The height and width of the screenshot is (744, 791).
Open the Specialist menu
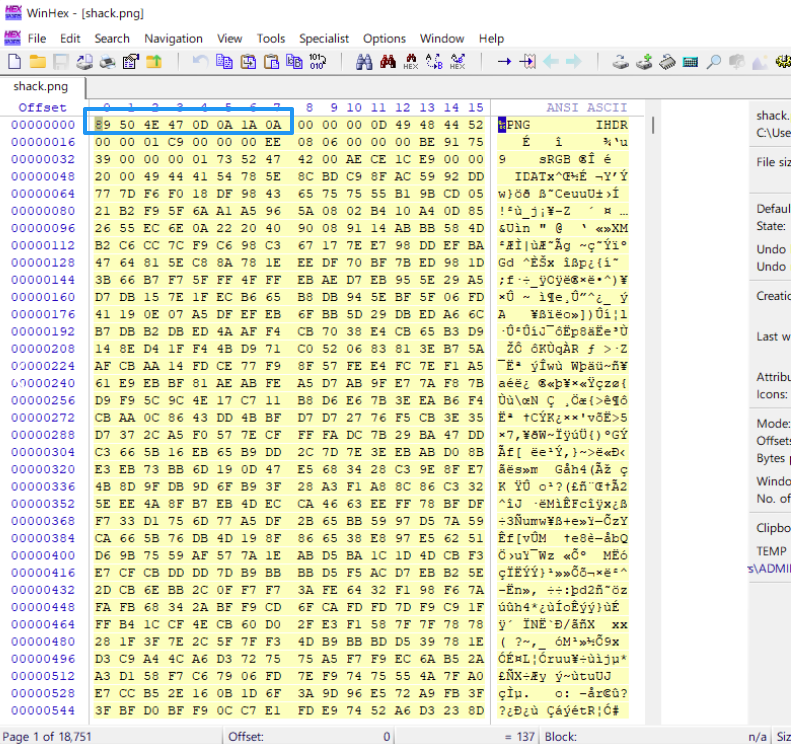(324, 38)
